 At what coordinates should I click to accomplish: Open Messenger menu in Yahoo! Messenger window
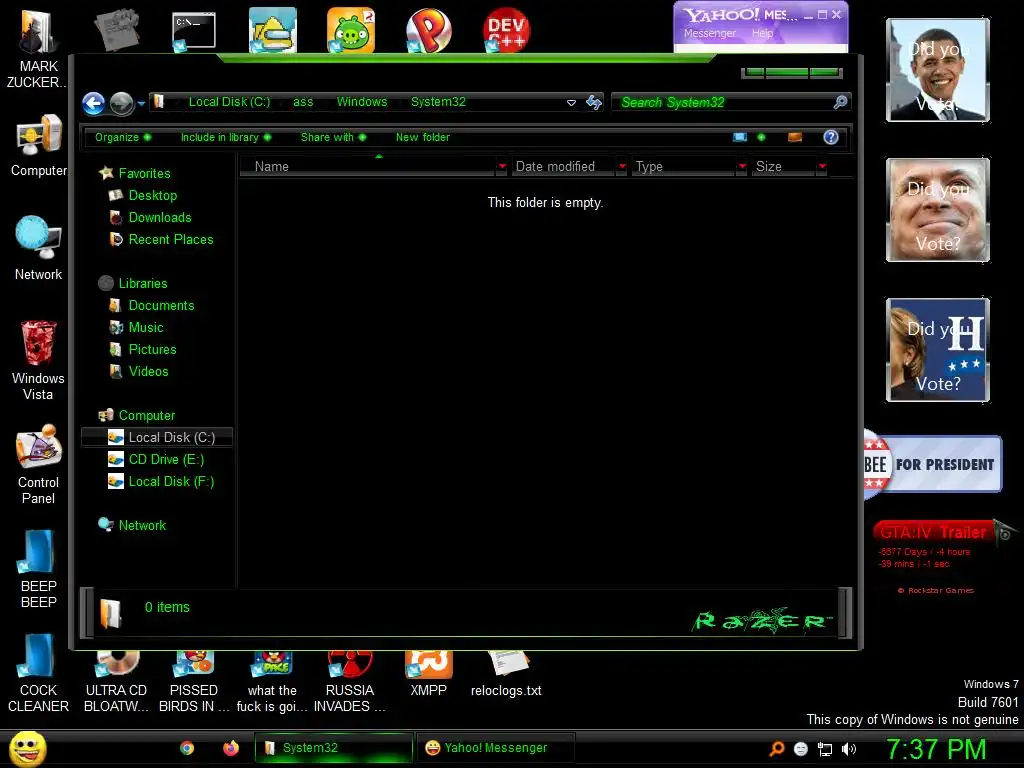[x=709, y=33]
